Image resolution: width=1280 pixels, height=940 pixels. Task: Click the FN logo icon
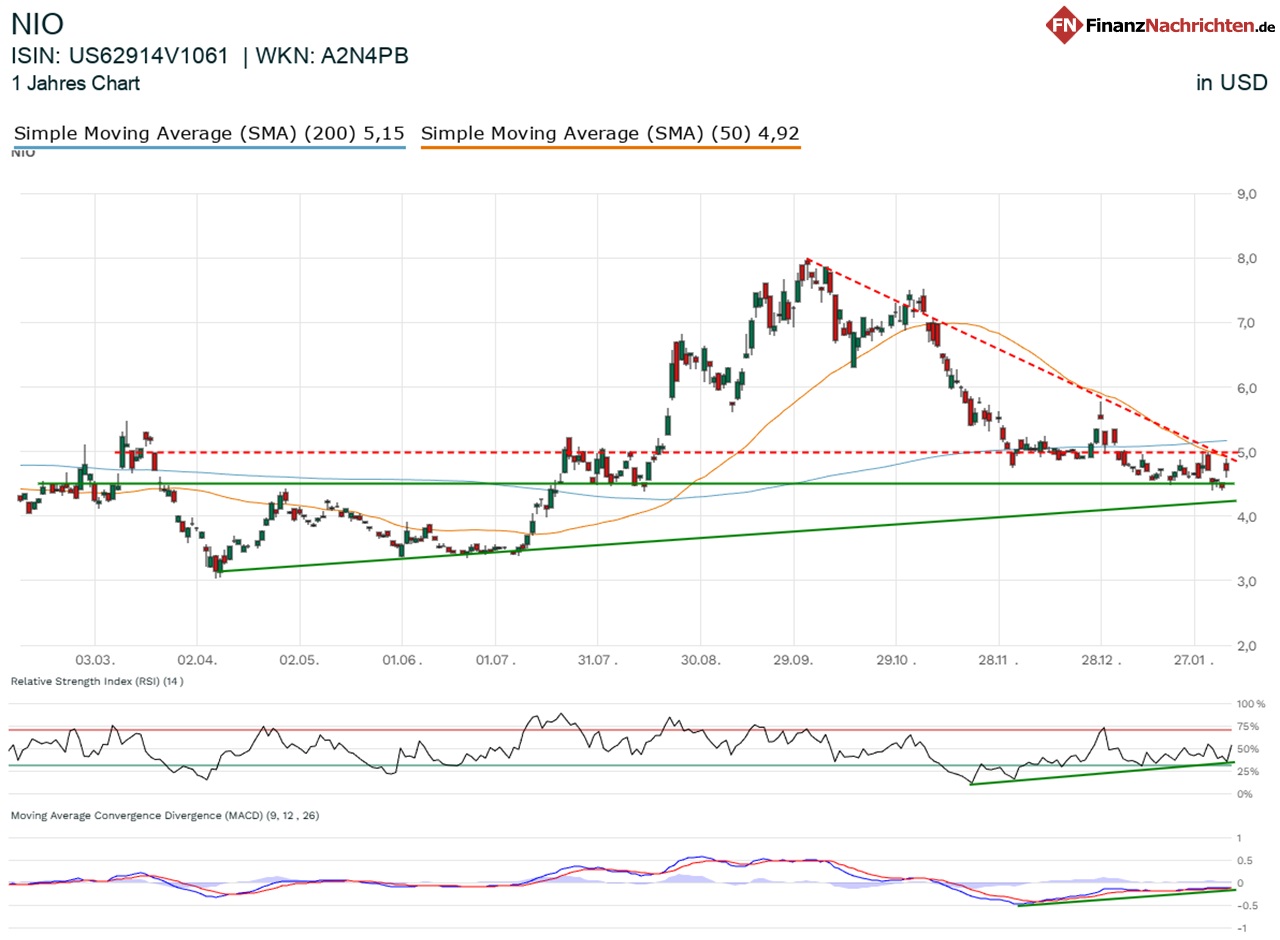click(x=1063, y=25)
